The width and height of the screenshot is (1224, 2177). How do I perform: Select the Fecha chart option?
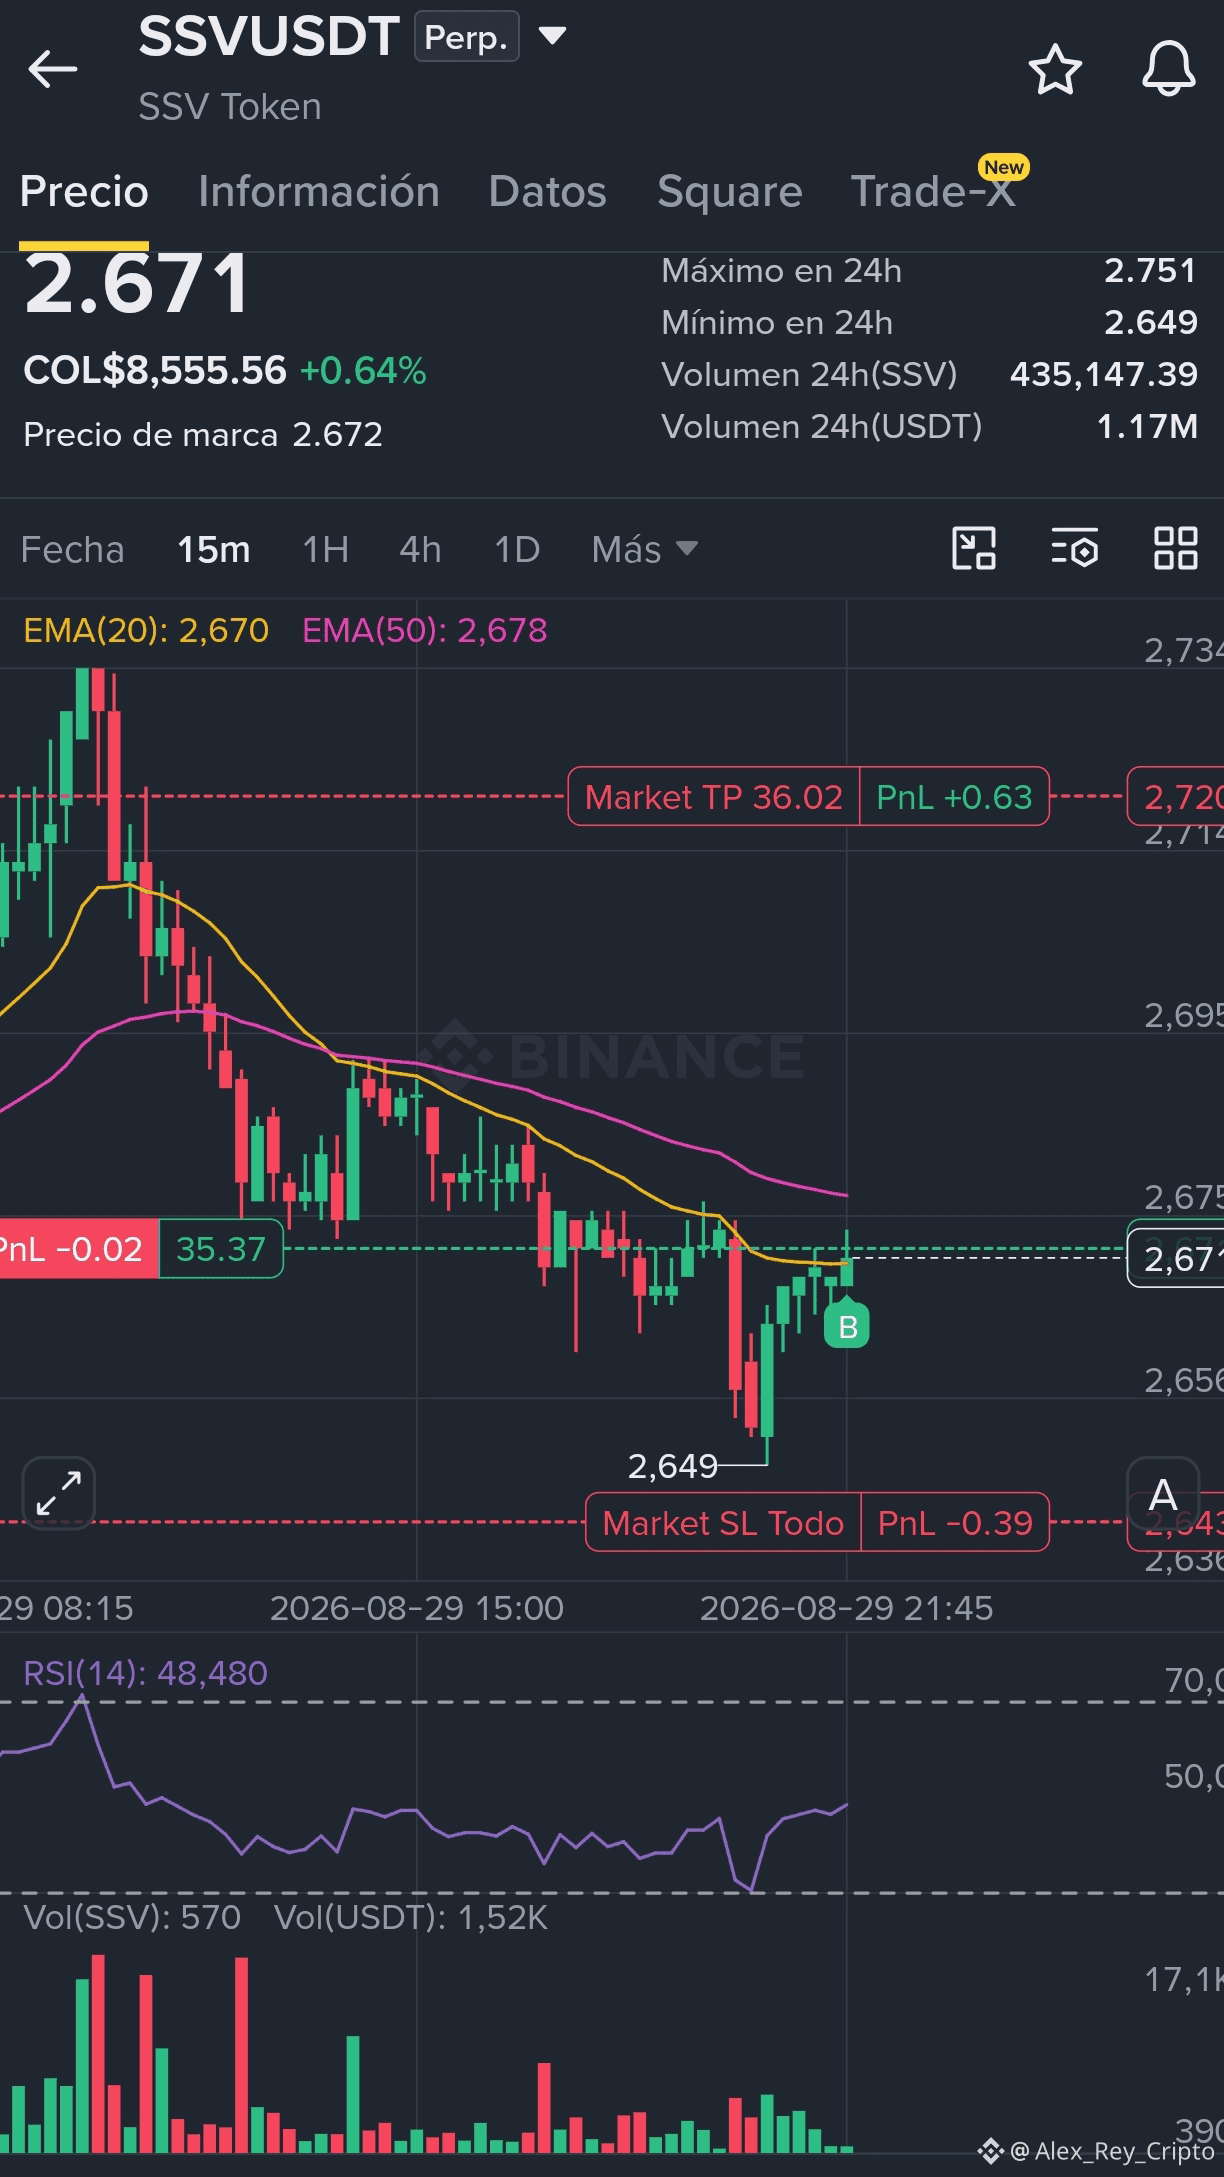pos(72,549)
